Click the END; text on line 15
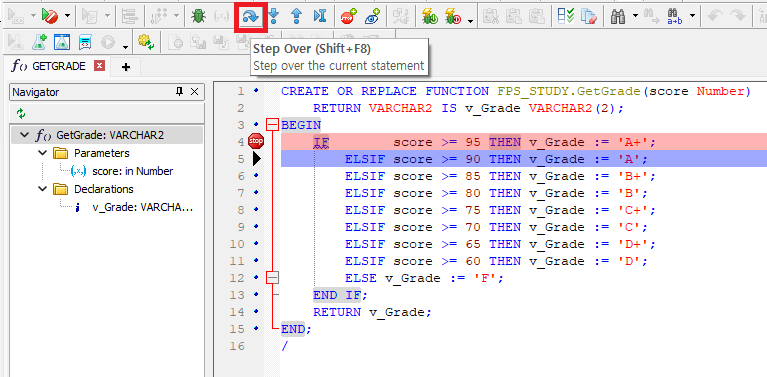The width and height of the screenshot is (767, 377). [x=296, y=329]
